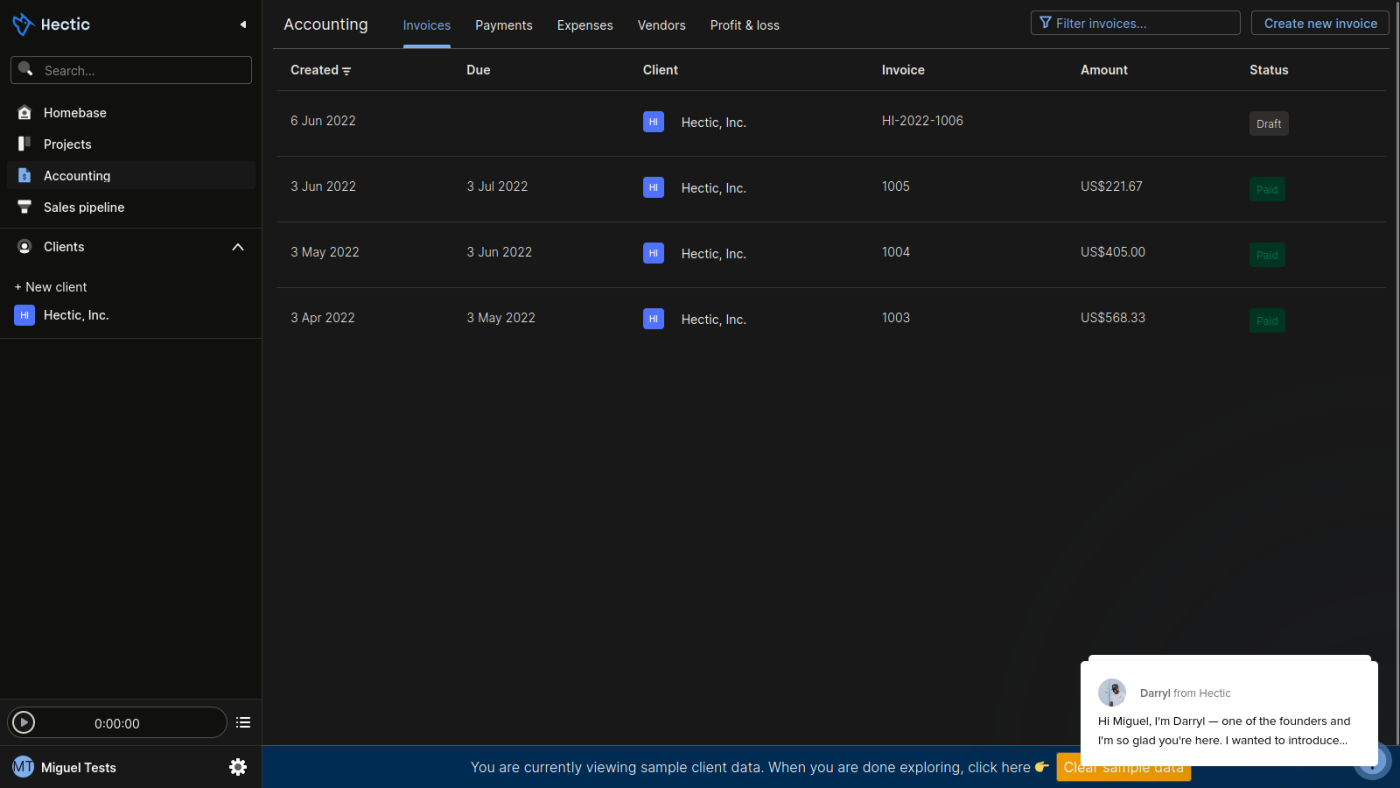Image resolution: width=1400 pixels, height=788 pixels.
Task: Click amount US$221.67
Action: pyautogui.click(x=1112, y=186)
